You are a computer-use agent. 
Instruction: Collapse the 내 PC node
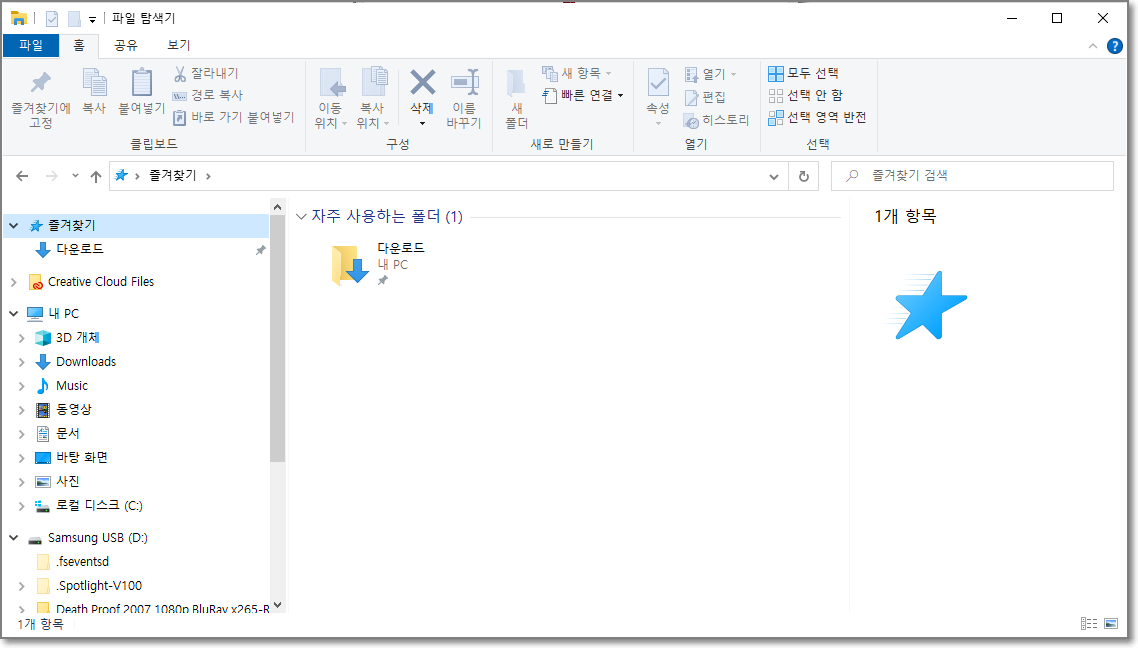click(14, 313)
